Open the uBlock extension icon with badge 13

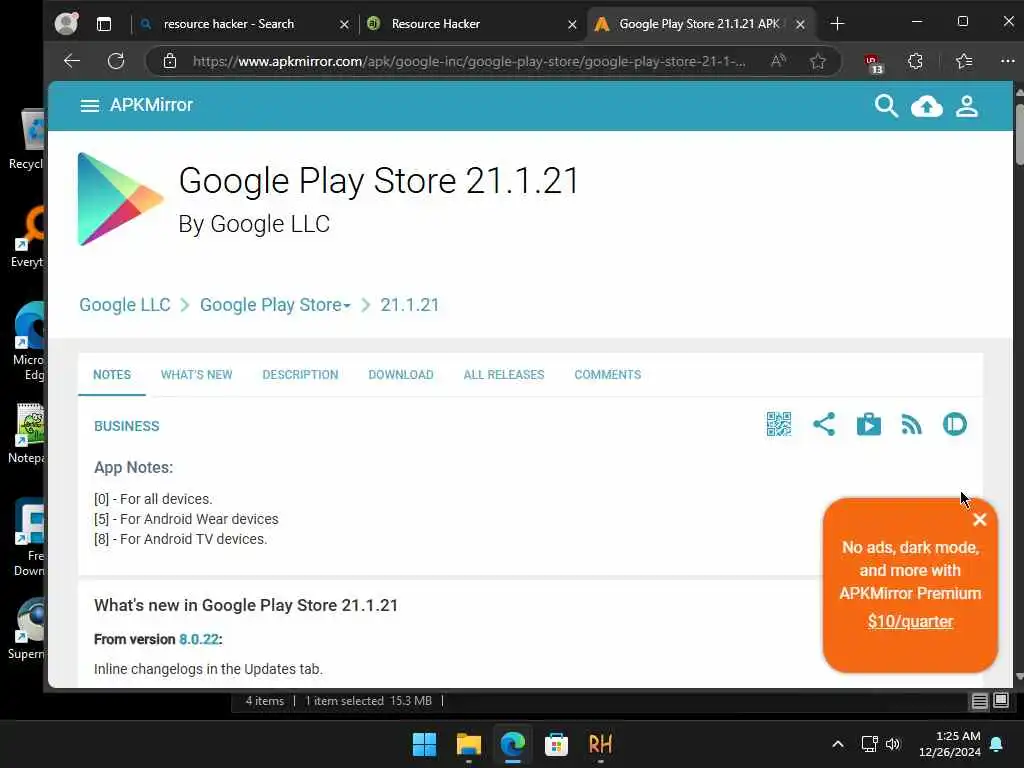click(x=873, y=63)
